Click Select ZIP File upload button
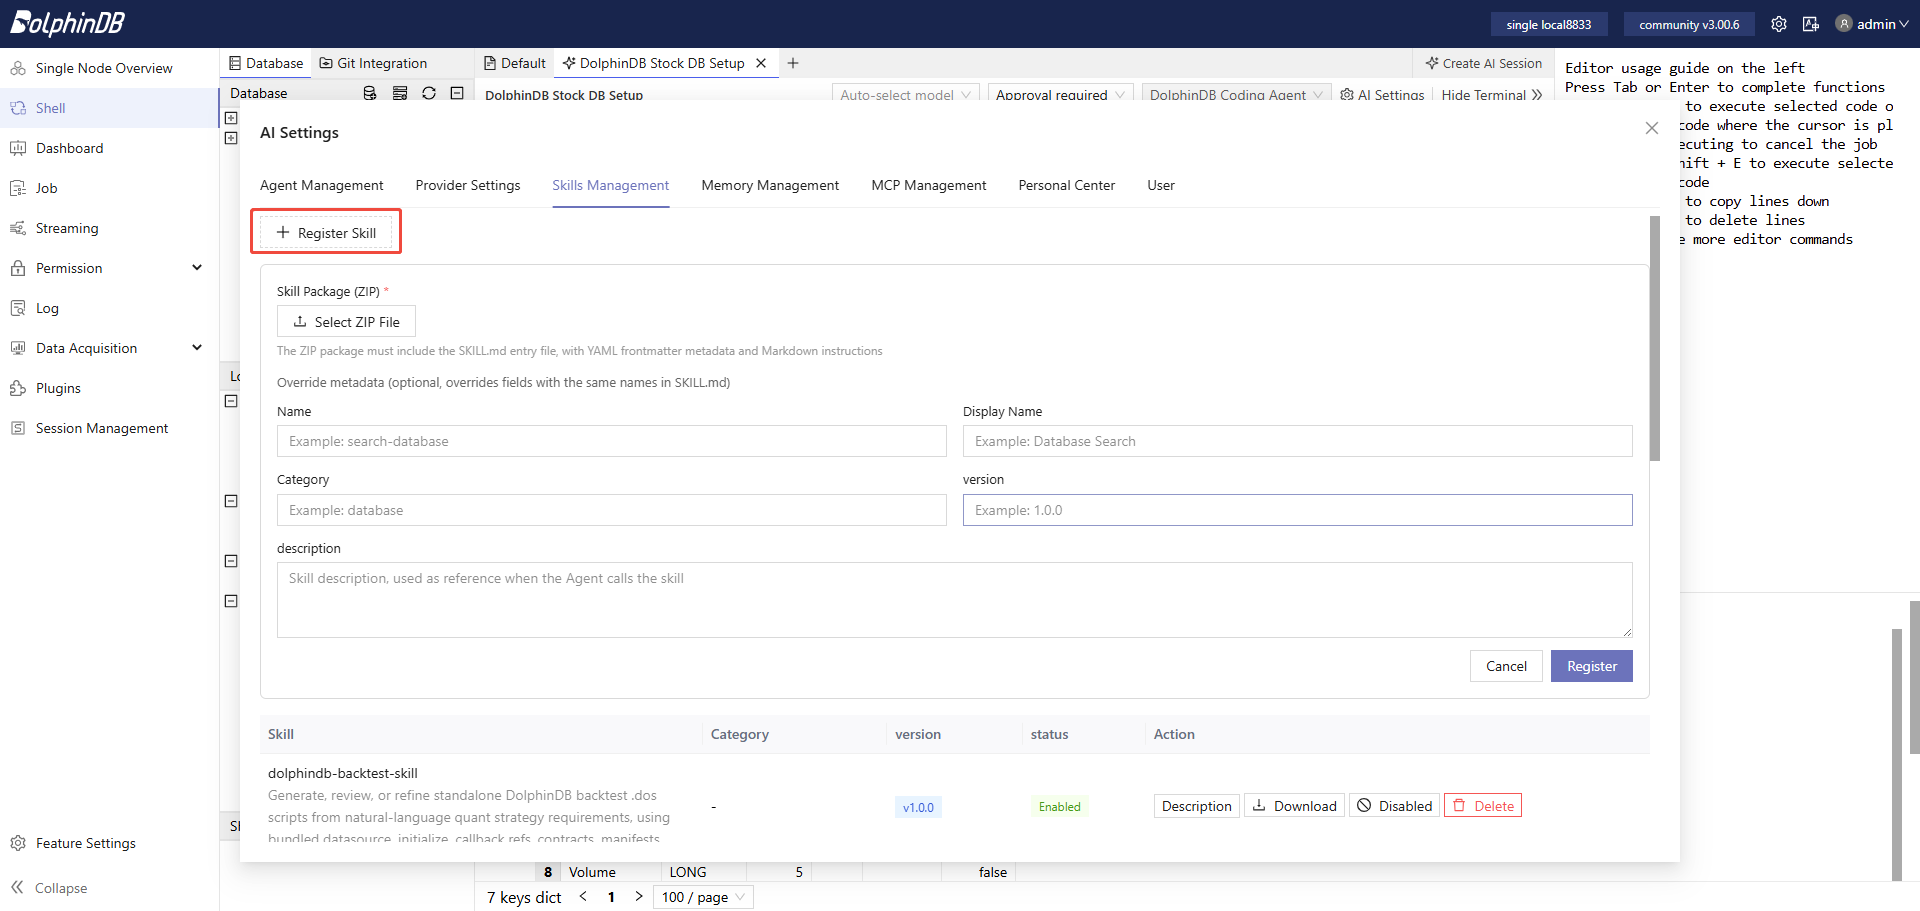Image resolution: width=1920 pixels, height=911 pixels. [346, 322]
